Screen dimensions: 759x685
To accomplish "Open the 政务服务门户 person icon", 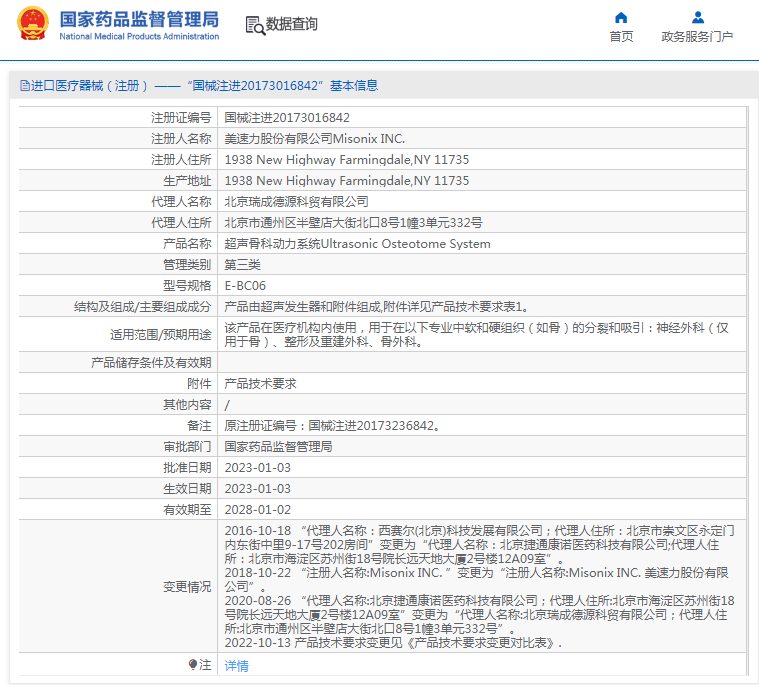I will point(698,18).
